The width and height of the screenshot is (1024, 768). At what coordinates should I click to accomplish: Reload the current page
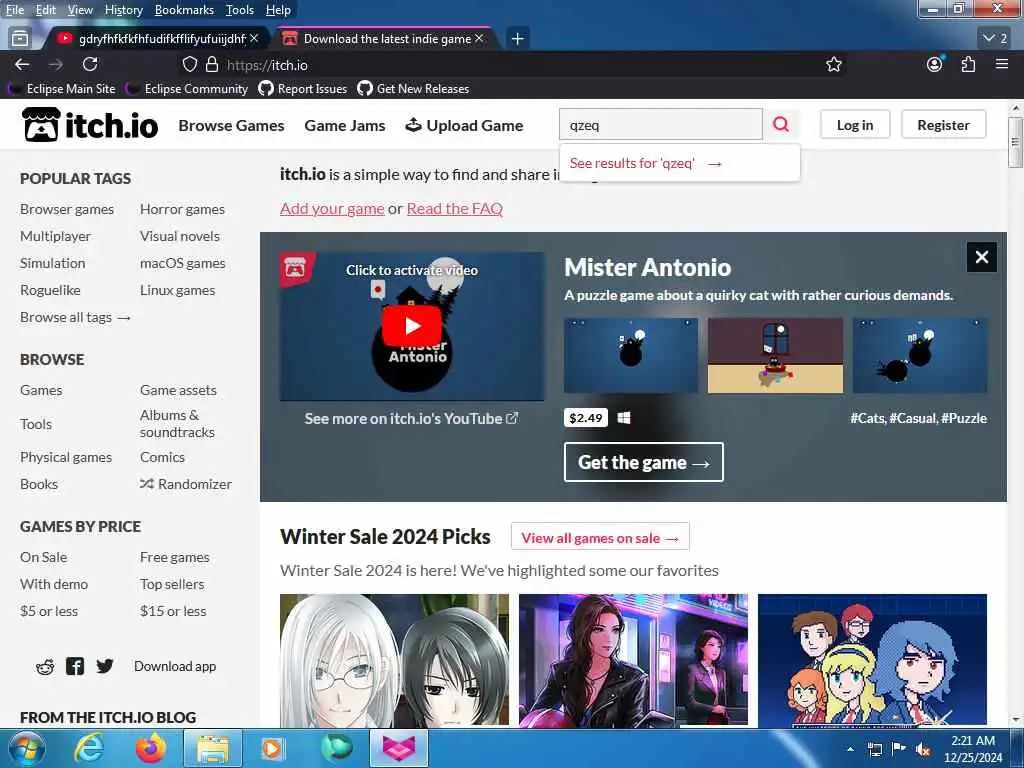[90, 65]
